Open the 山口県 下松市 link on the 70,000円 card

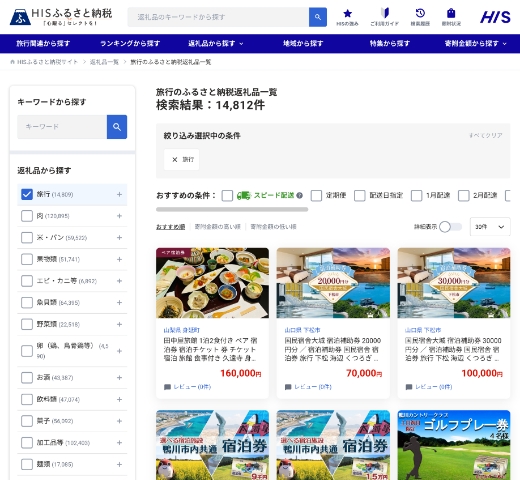[302, 330]
